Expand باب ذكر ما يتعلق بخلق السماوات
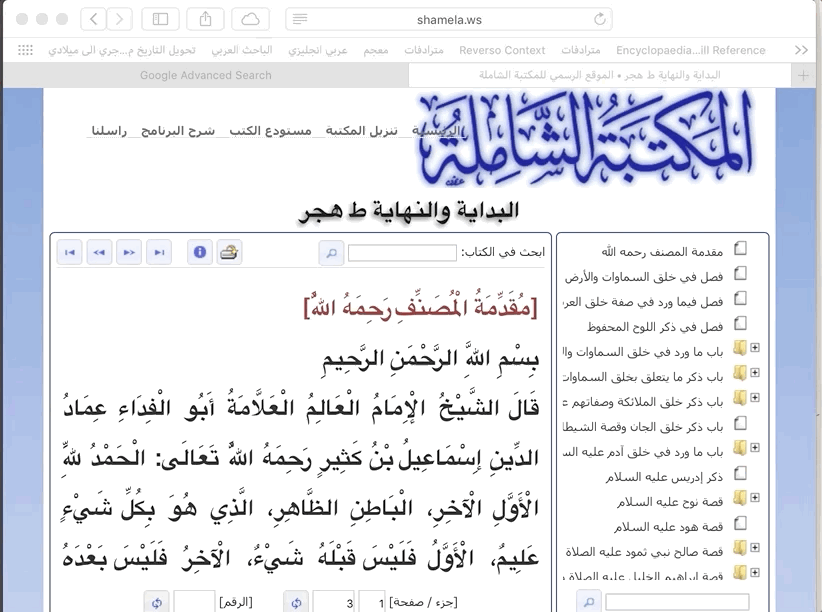Screen dimensions: 822x612 click(x=755, y=372)
